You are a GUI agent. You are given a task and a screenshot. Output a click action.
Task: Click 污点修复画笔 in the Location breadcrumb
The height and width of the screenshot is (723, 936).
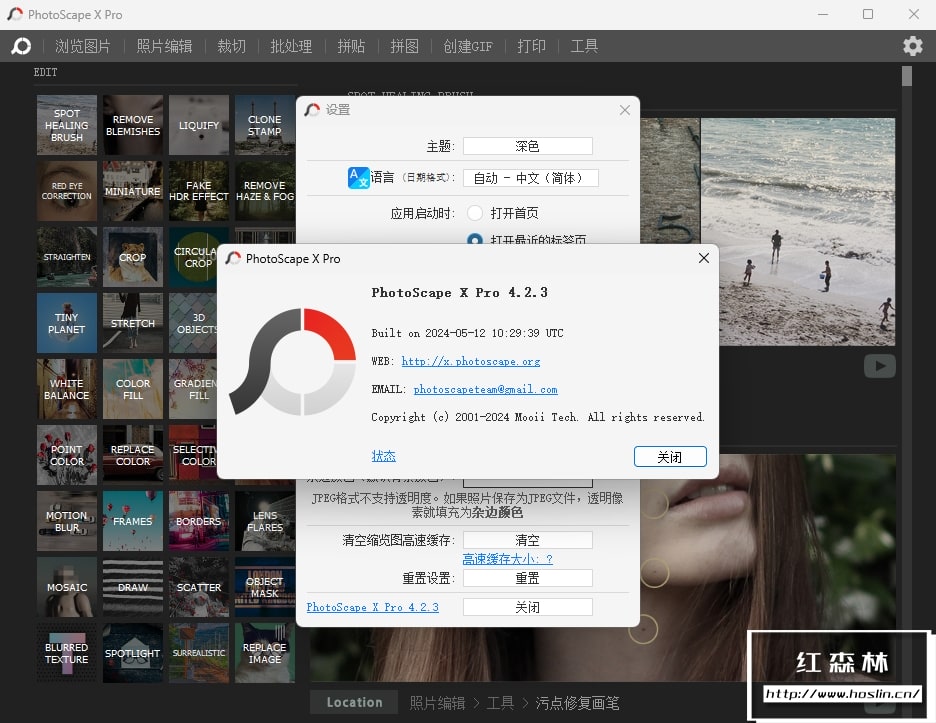577,703
